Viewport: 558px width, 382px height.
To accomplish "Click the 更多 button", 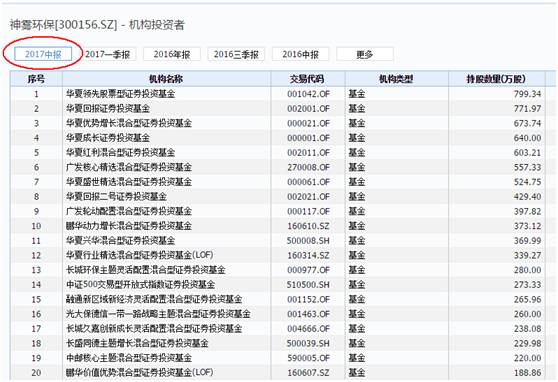I will pos(365,54).
